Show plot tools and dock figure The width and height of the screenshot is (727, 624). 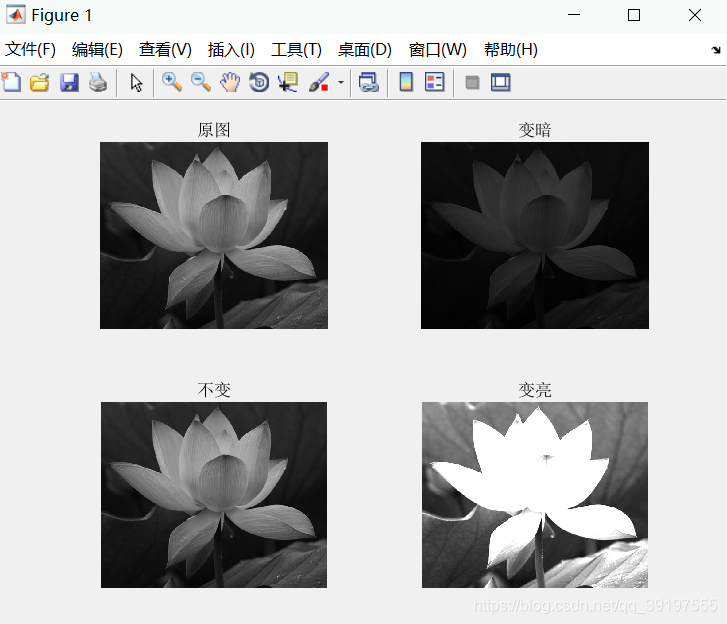pyautogui.click(x=501, y=83)
